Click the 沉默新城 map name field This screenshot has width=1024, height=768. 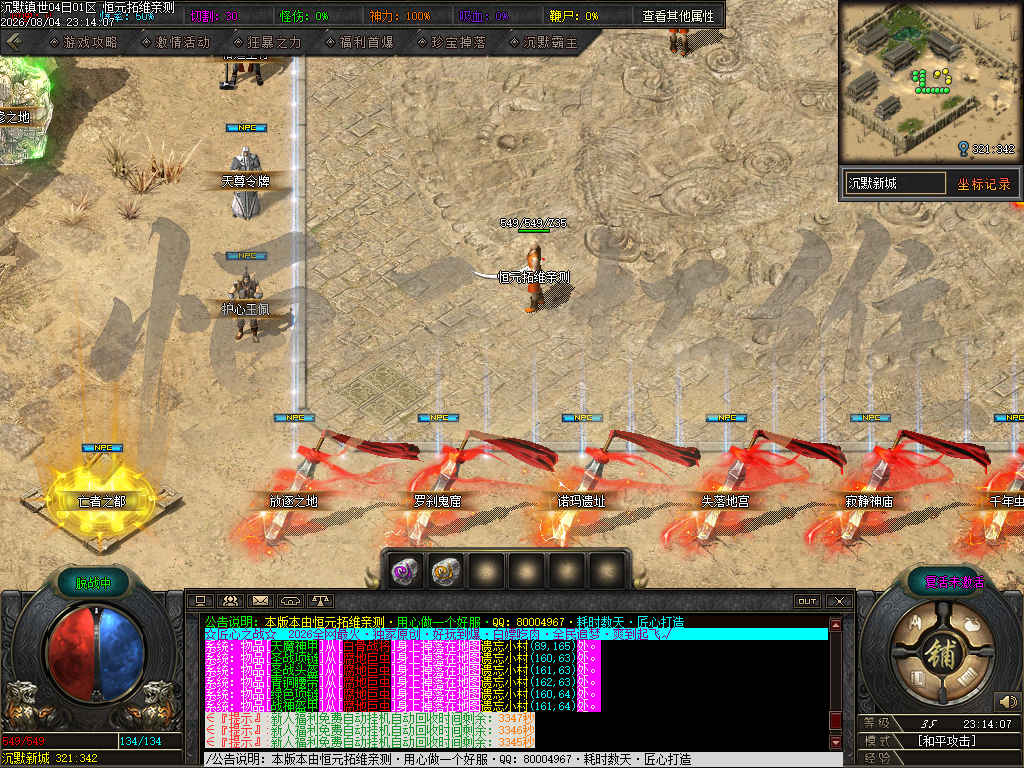(x=895, y=184)
